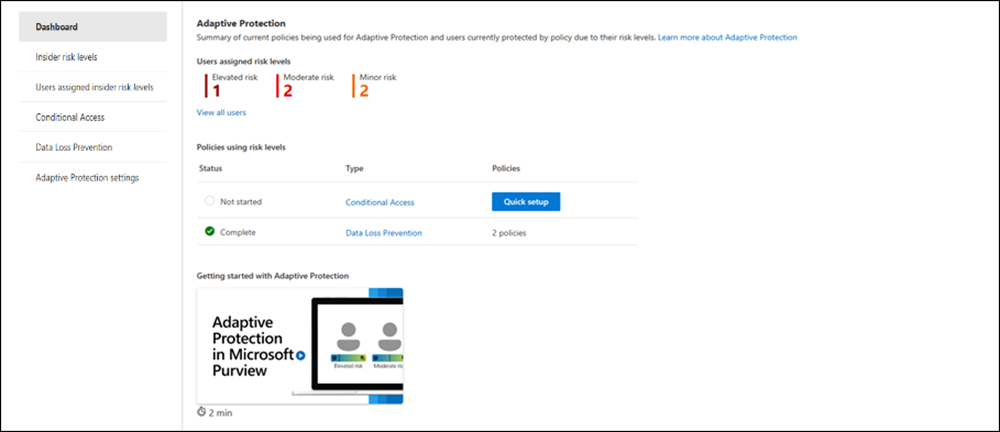Click the 'Elevated risk' label
The height and width of the screenshot is (432, 1000).
tap(235, 77)
